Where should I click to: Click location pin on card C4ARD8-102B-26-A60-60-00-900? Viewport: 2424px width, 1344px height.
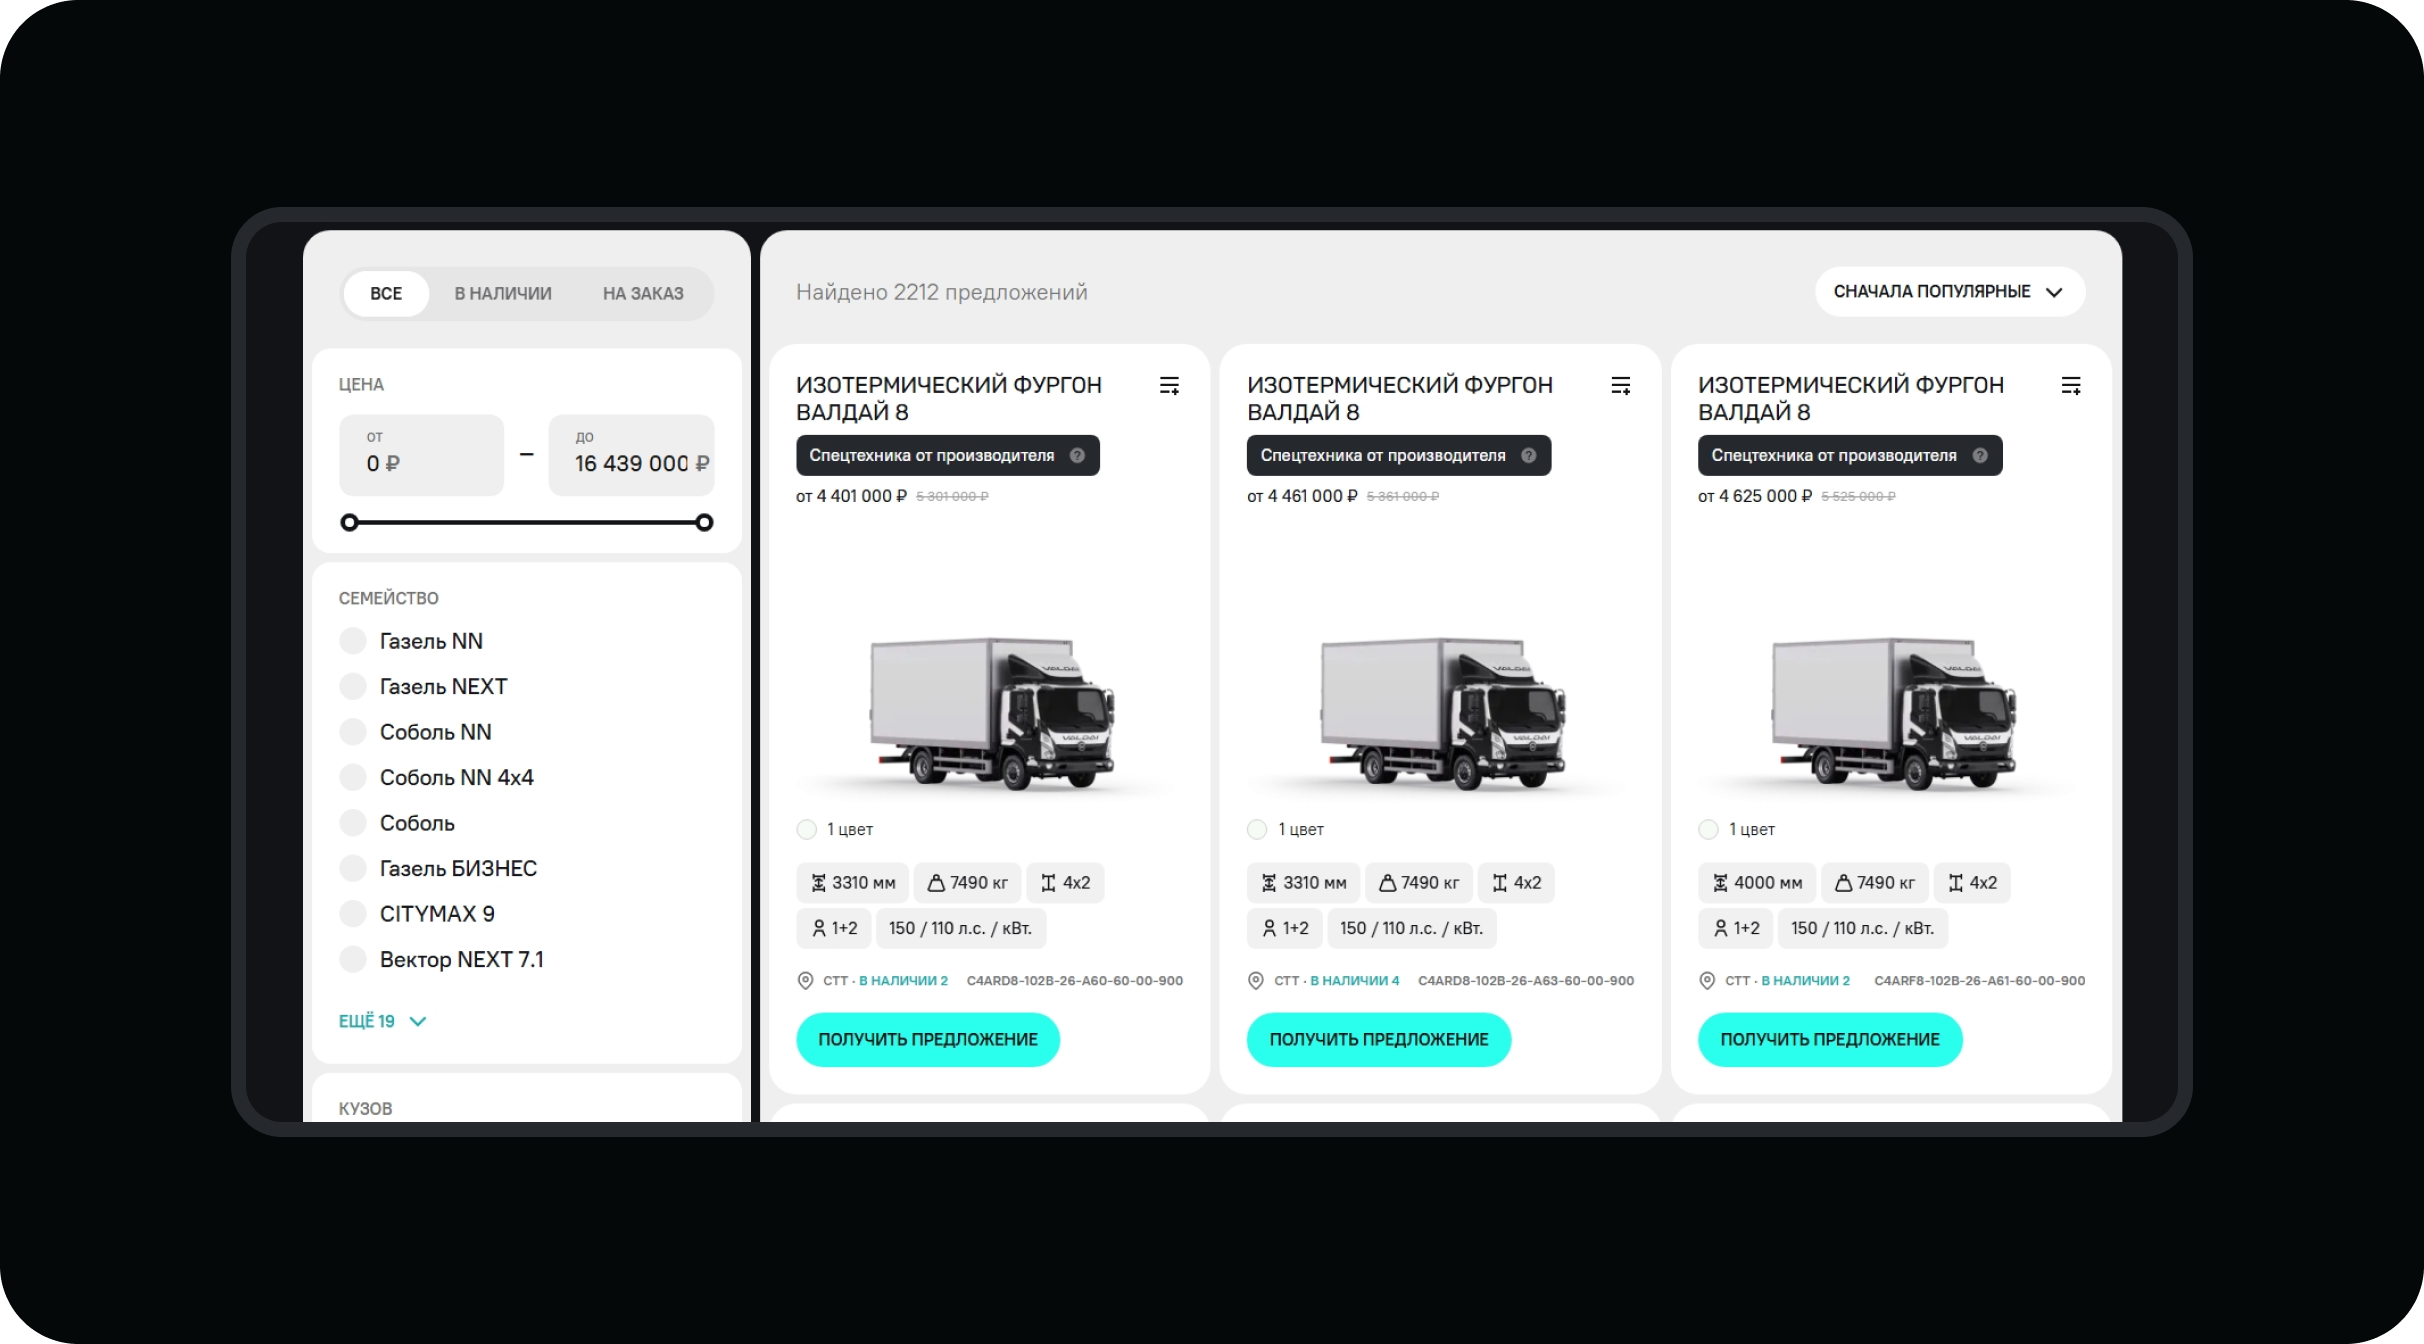tap(805, 981)
